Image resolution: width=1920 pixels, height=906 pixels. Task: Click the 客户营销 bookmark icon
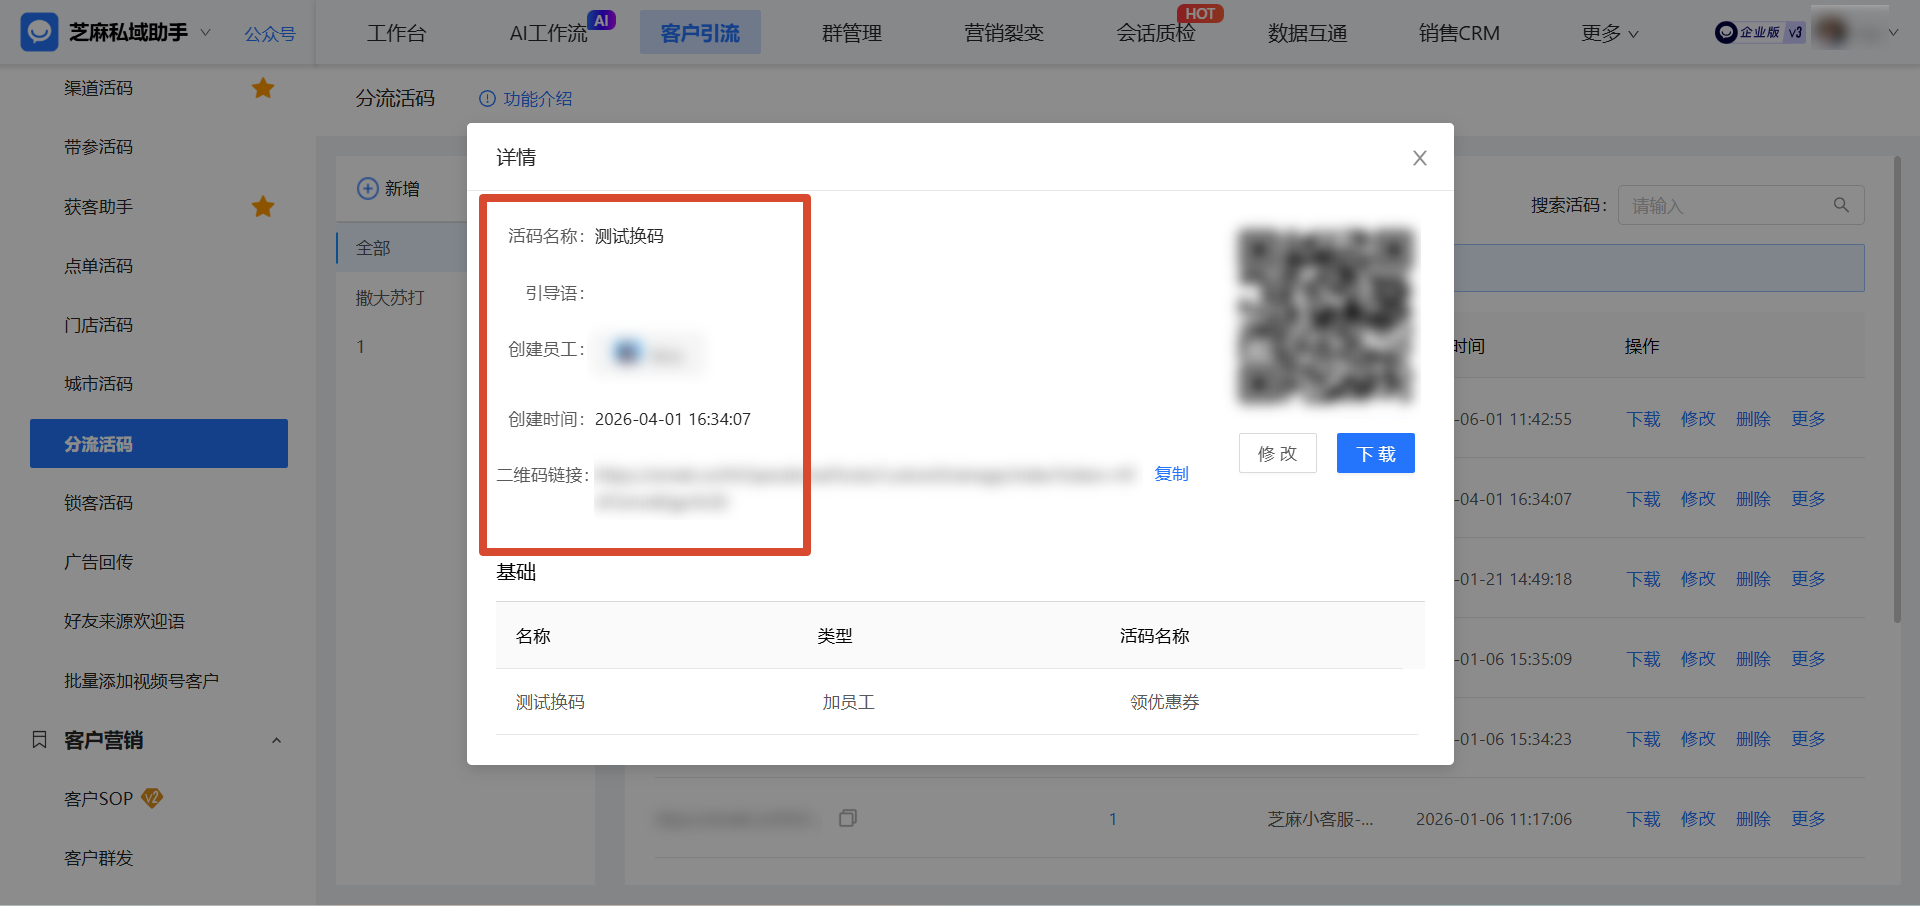tap(39, 740)
